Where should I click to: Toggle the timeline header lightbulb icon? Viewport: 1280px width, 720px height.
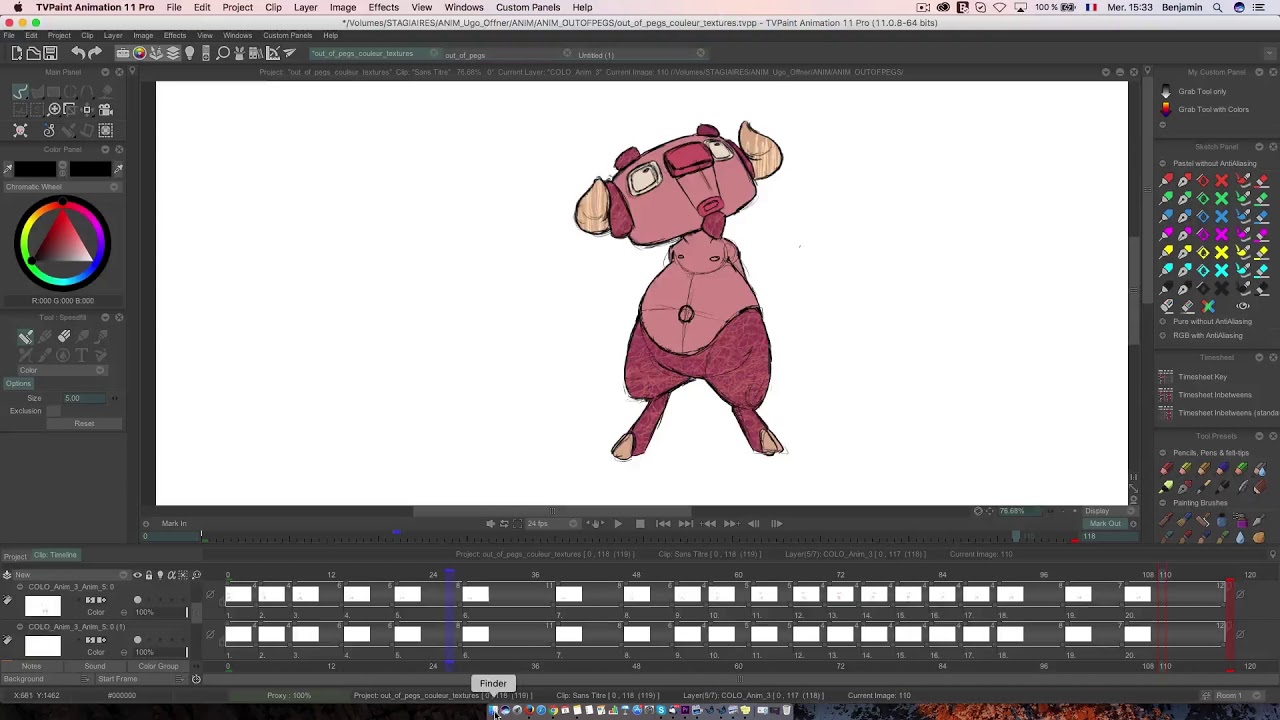click(x=160, y=575)
